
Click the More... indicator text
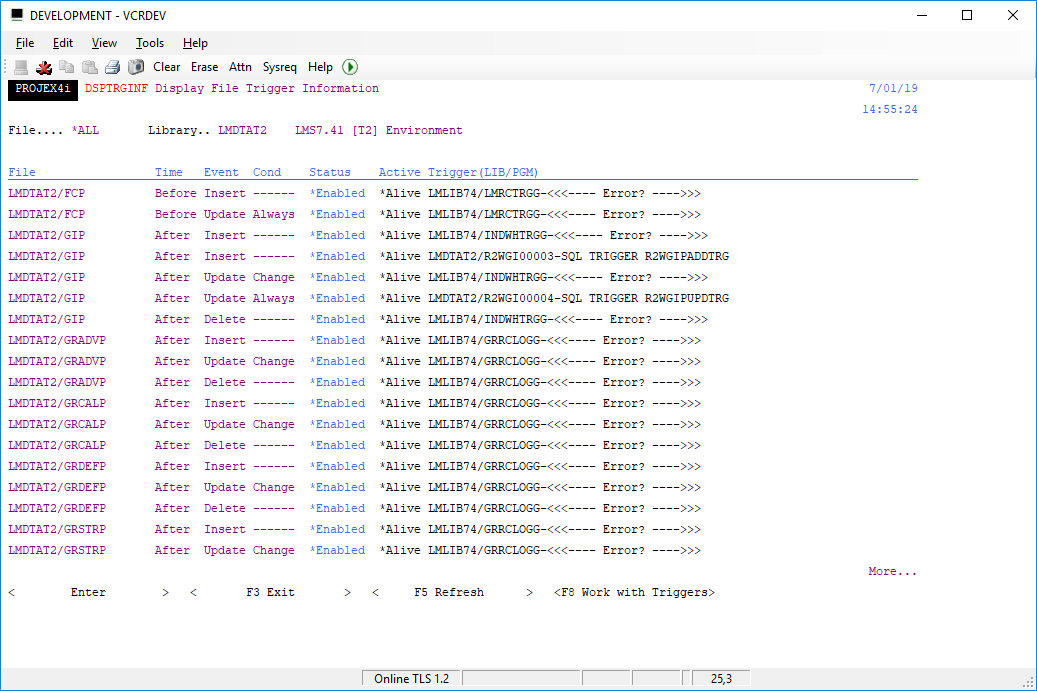click(x=893, y=571)
